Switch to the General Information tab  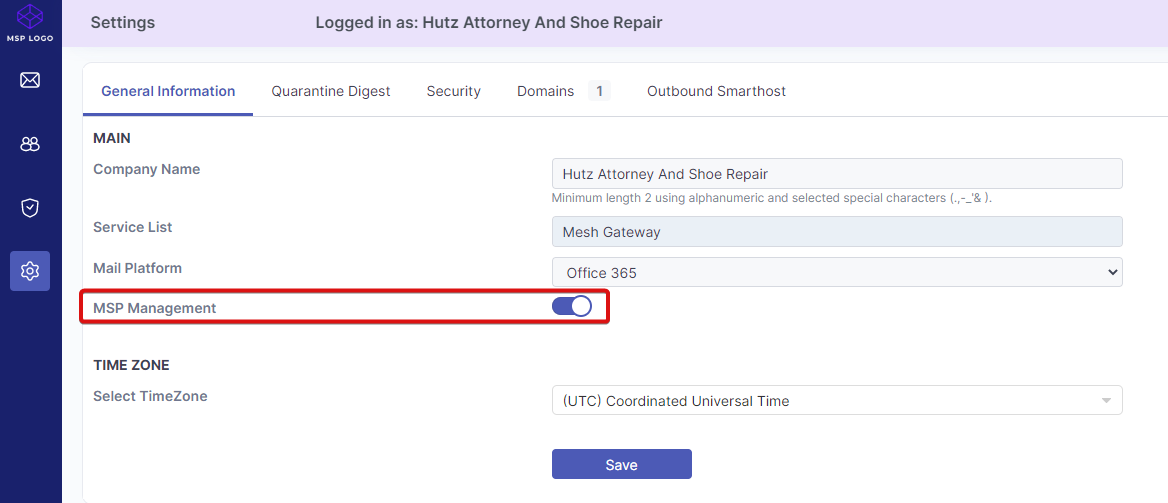(x=168, y=91)
